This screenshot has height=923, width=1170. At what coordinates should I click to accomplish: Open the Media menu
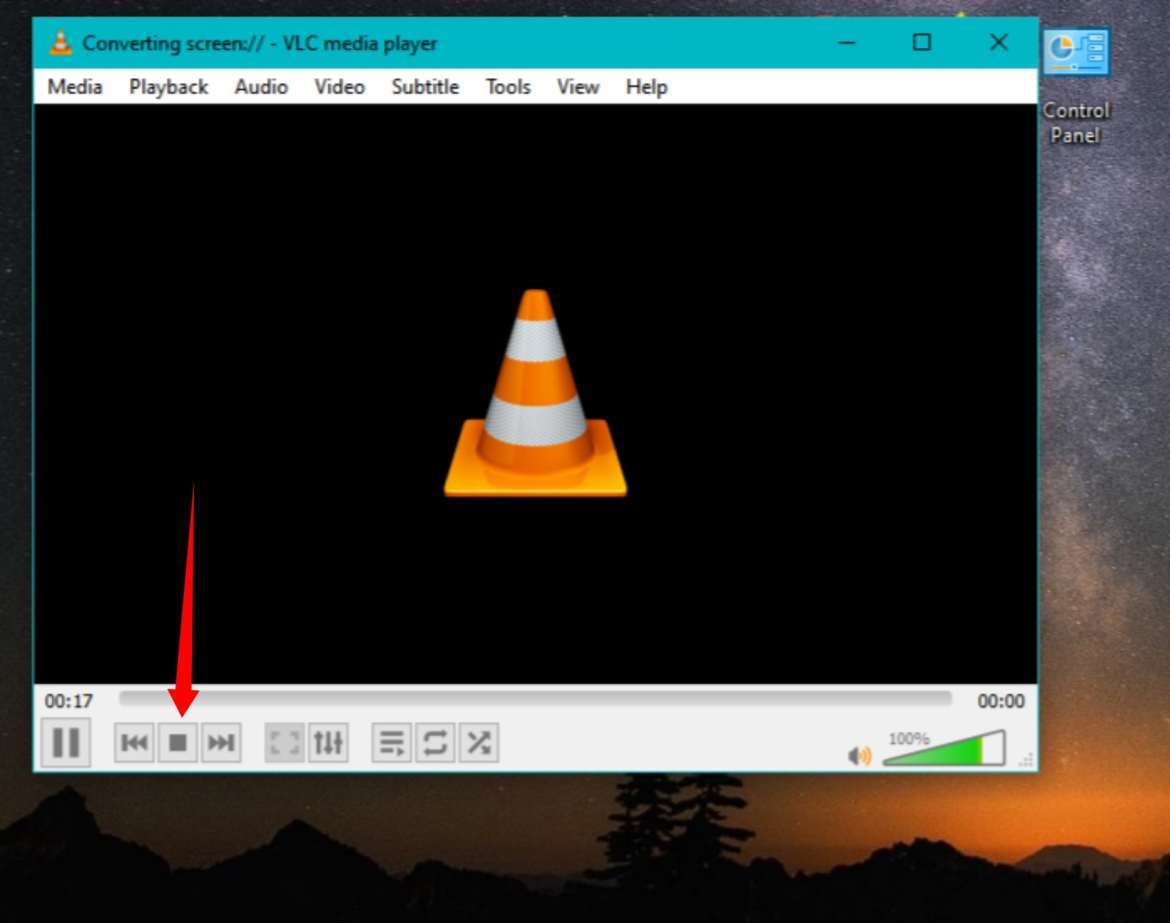pos(75,87)
